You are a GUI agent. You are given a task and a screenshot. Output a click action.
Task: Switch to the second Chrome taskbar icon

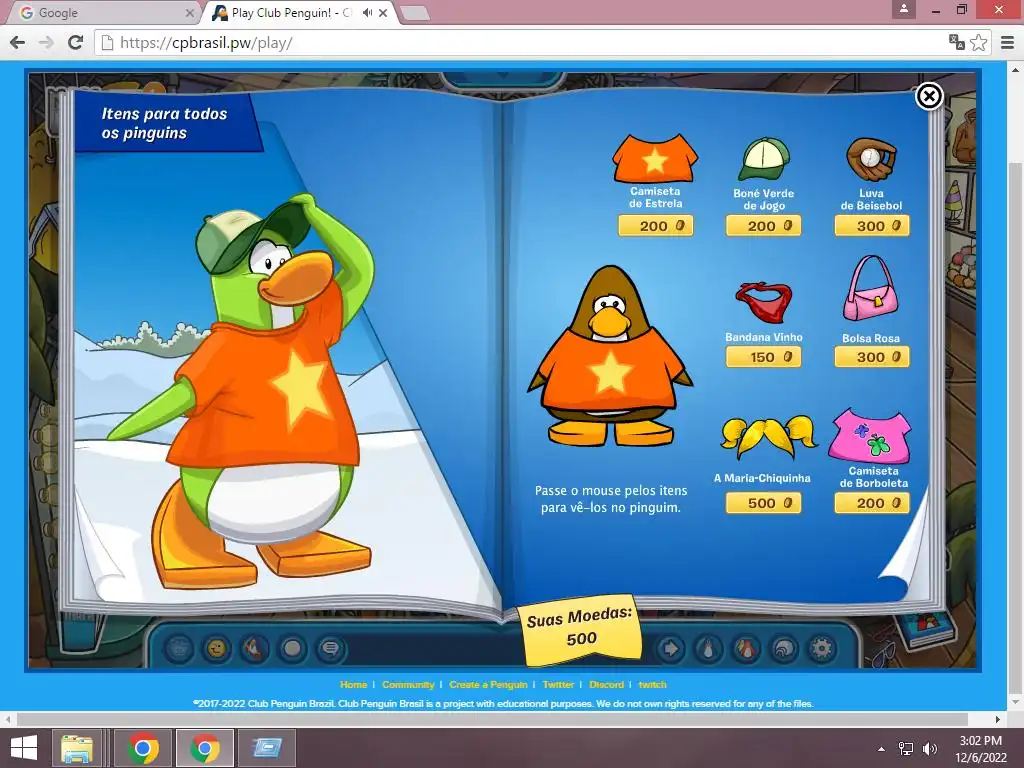coord(205,748)
